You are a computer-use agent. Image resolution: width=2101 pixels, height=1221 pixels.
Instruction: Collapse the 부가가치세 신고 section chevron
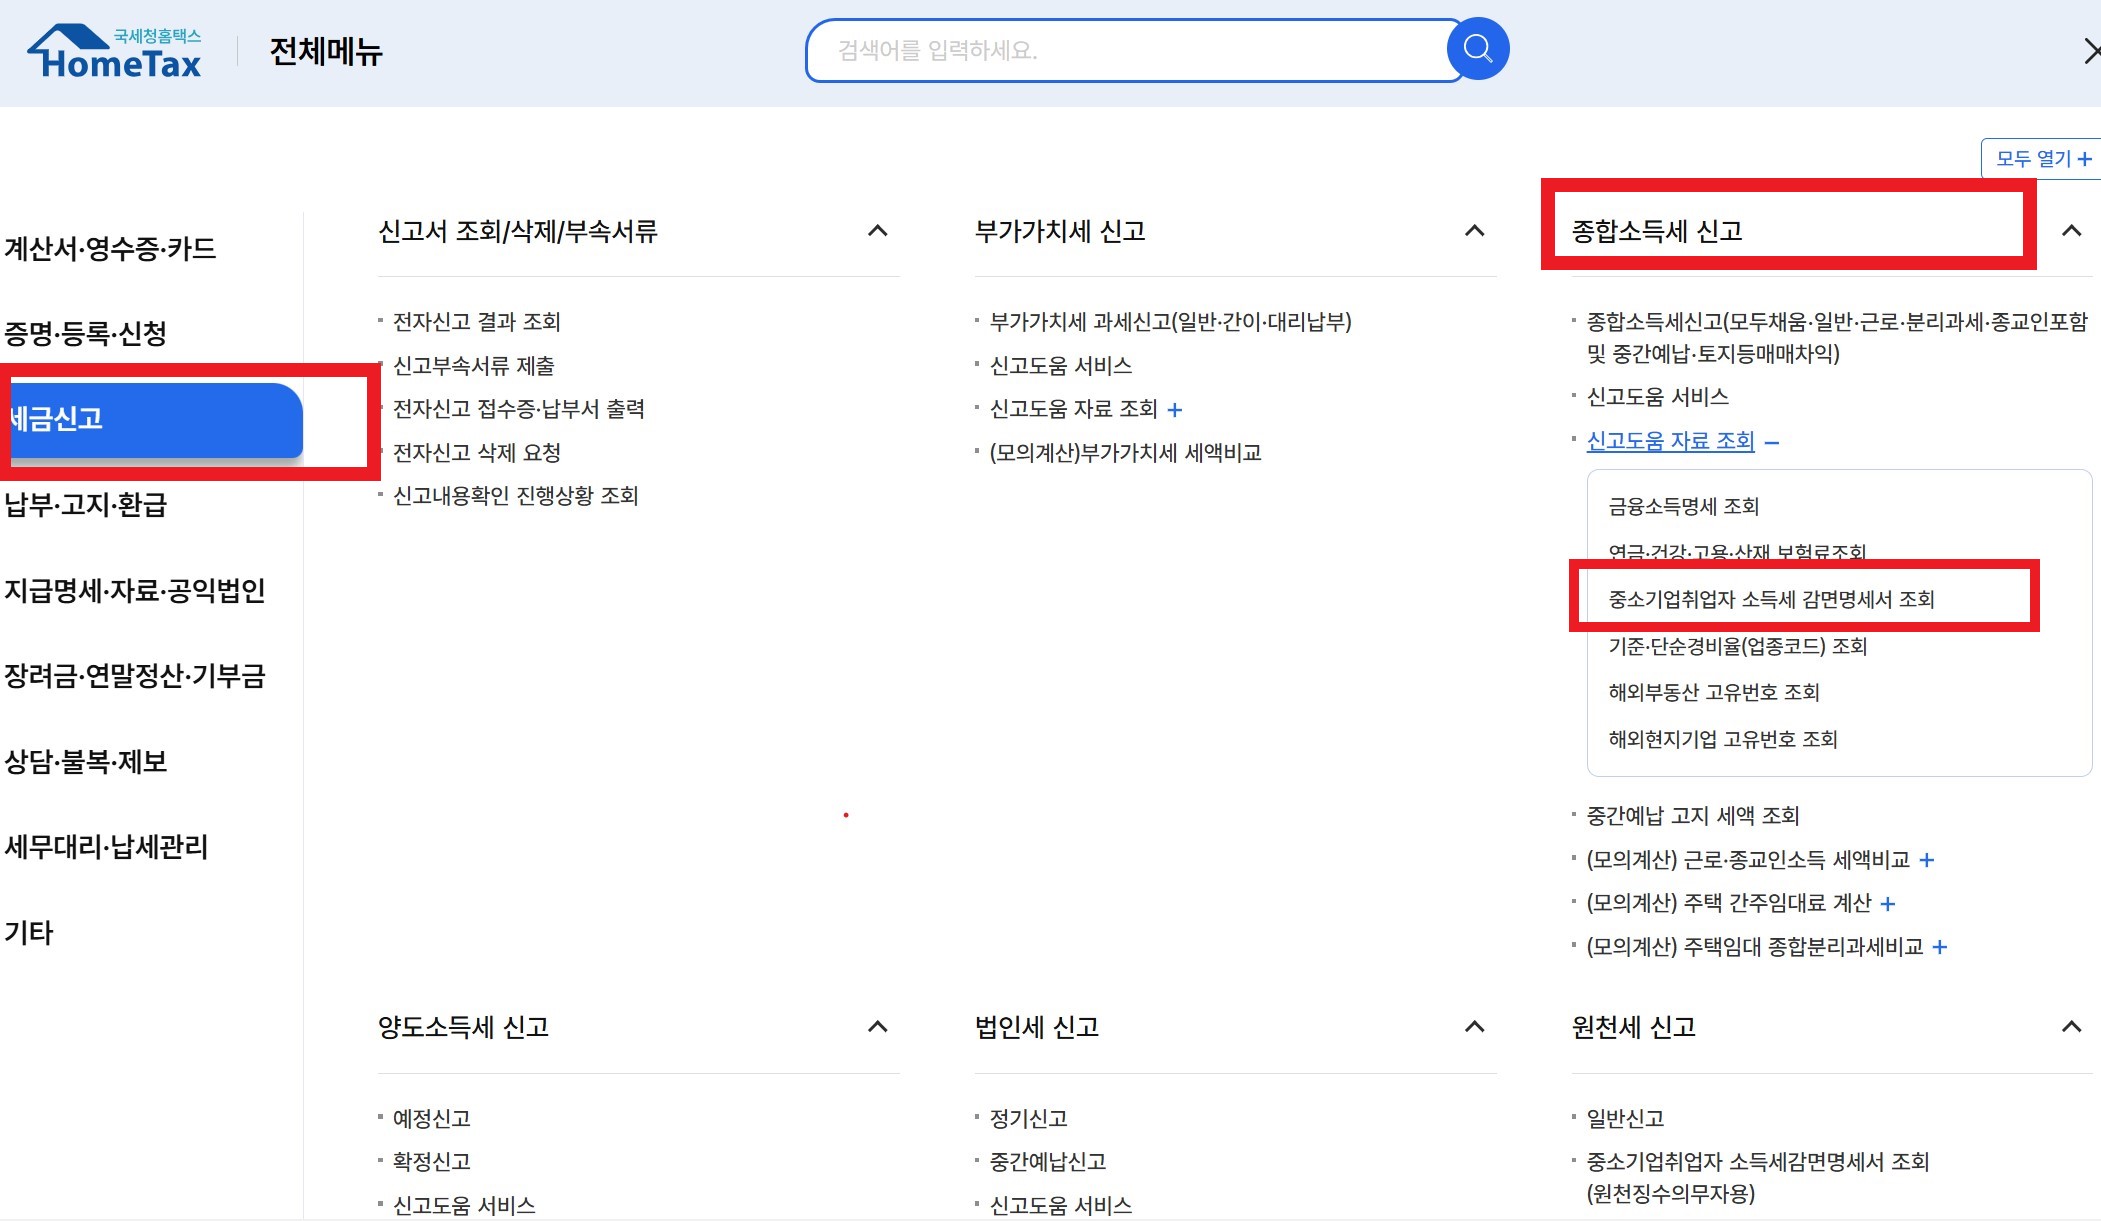pyautogui.click(x=1474, y=231)
